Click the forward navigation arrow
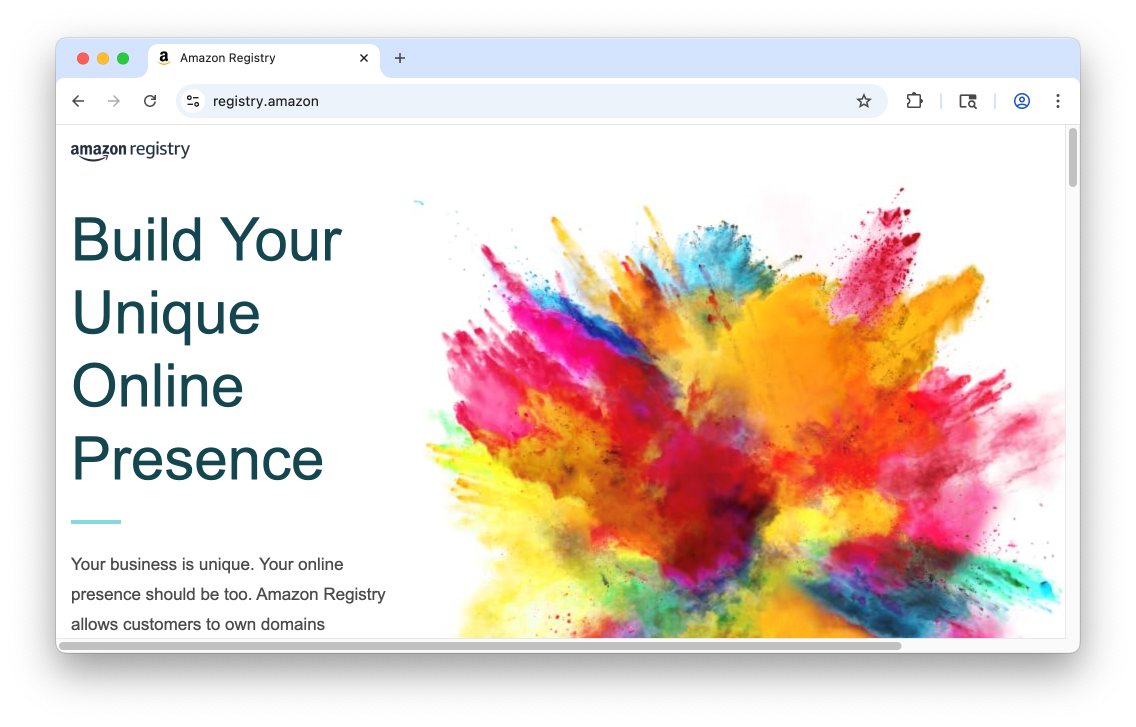This screenshot has height=727, width=1136. tap(114, 101)
